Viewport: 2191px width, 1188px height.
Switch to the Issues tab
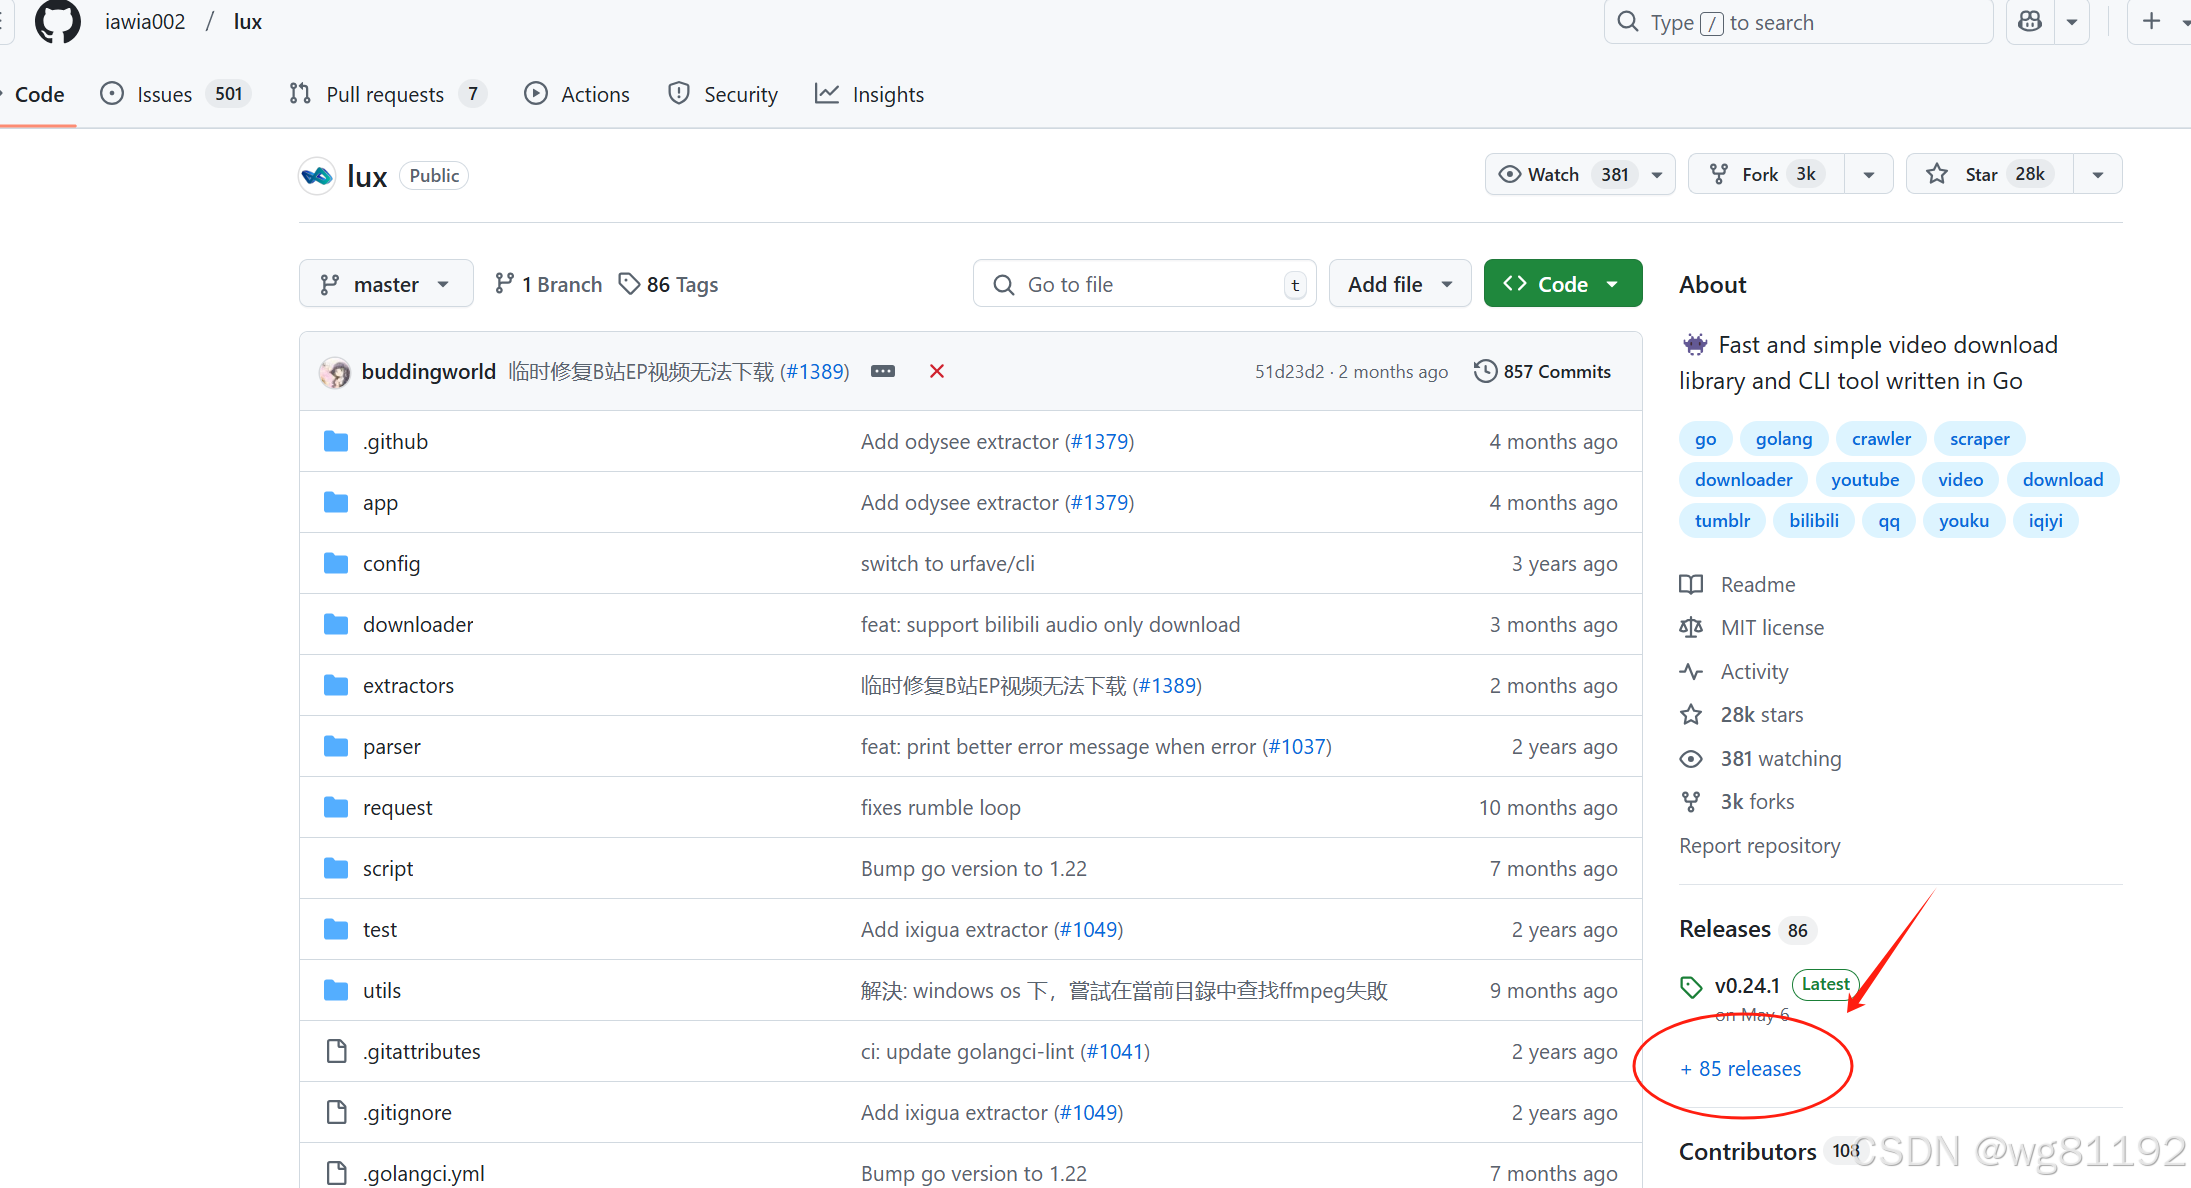click(165, 95)
